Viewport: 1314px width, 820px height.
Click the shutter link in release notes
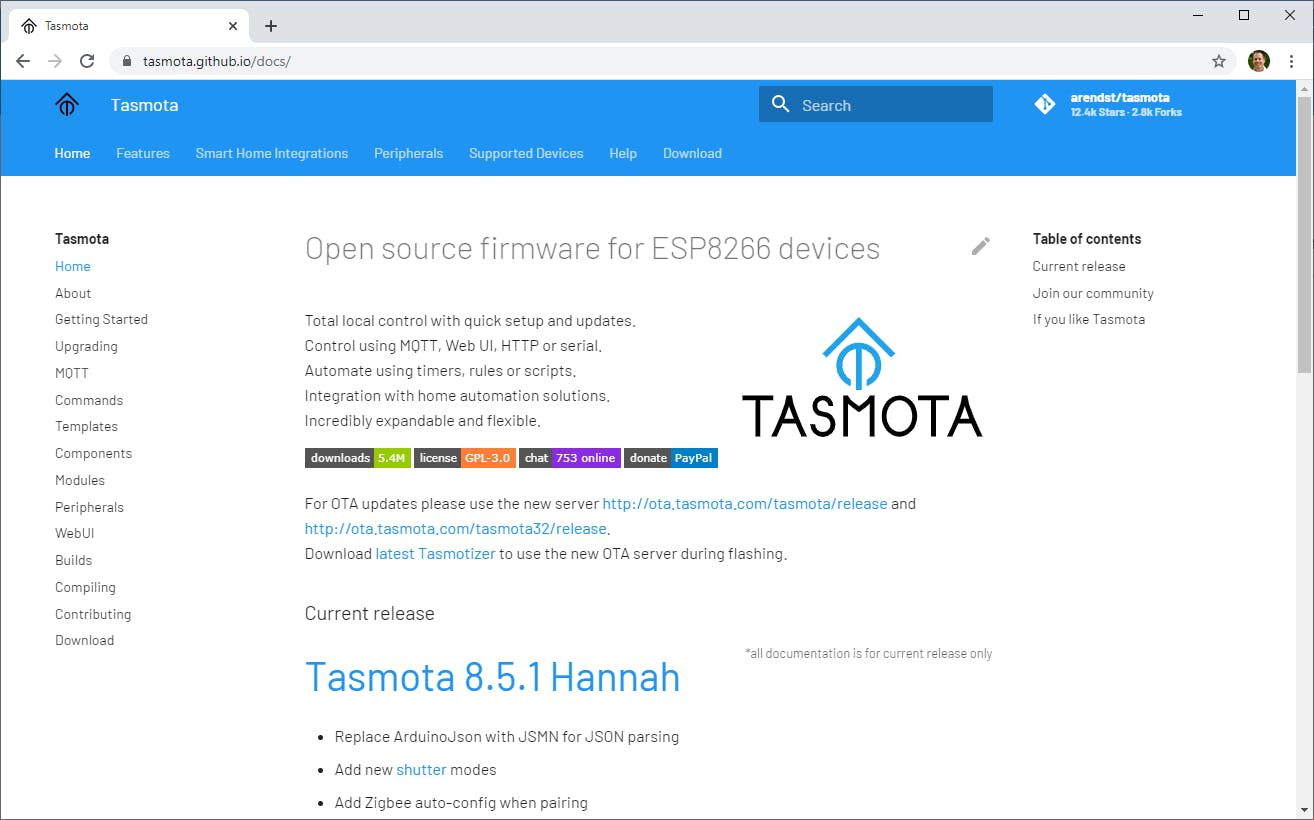pos(421,769)
